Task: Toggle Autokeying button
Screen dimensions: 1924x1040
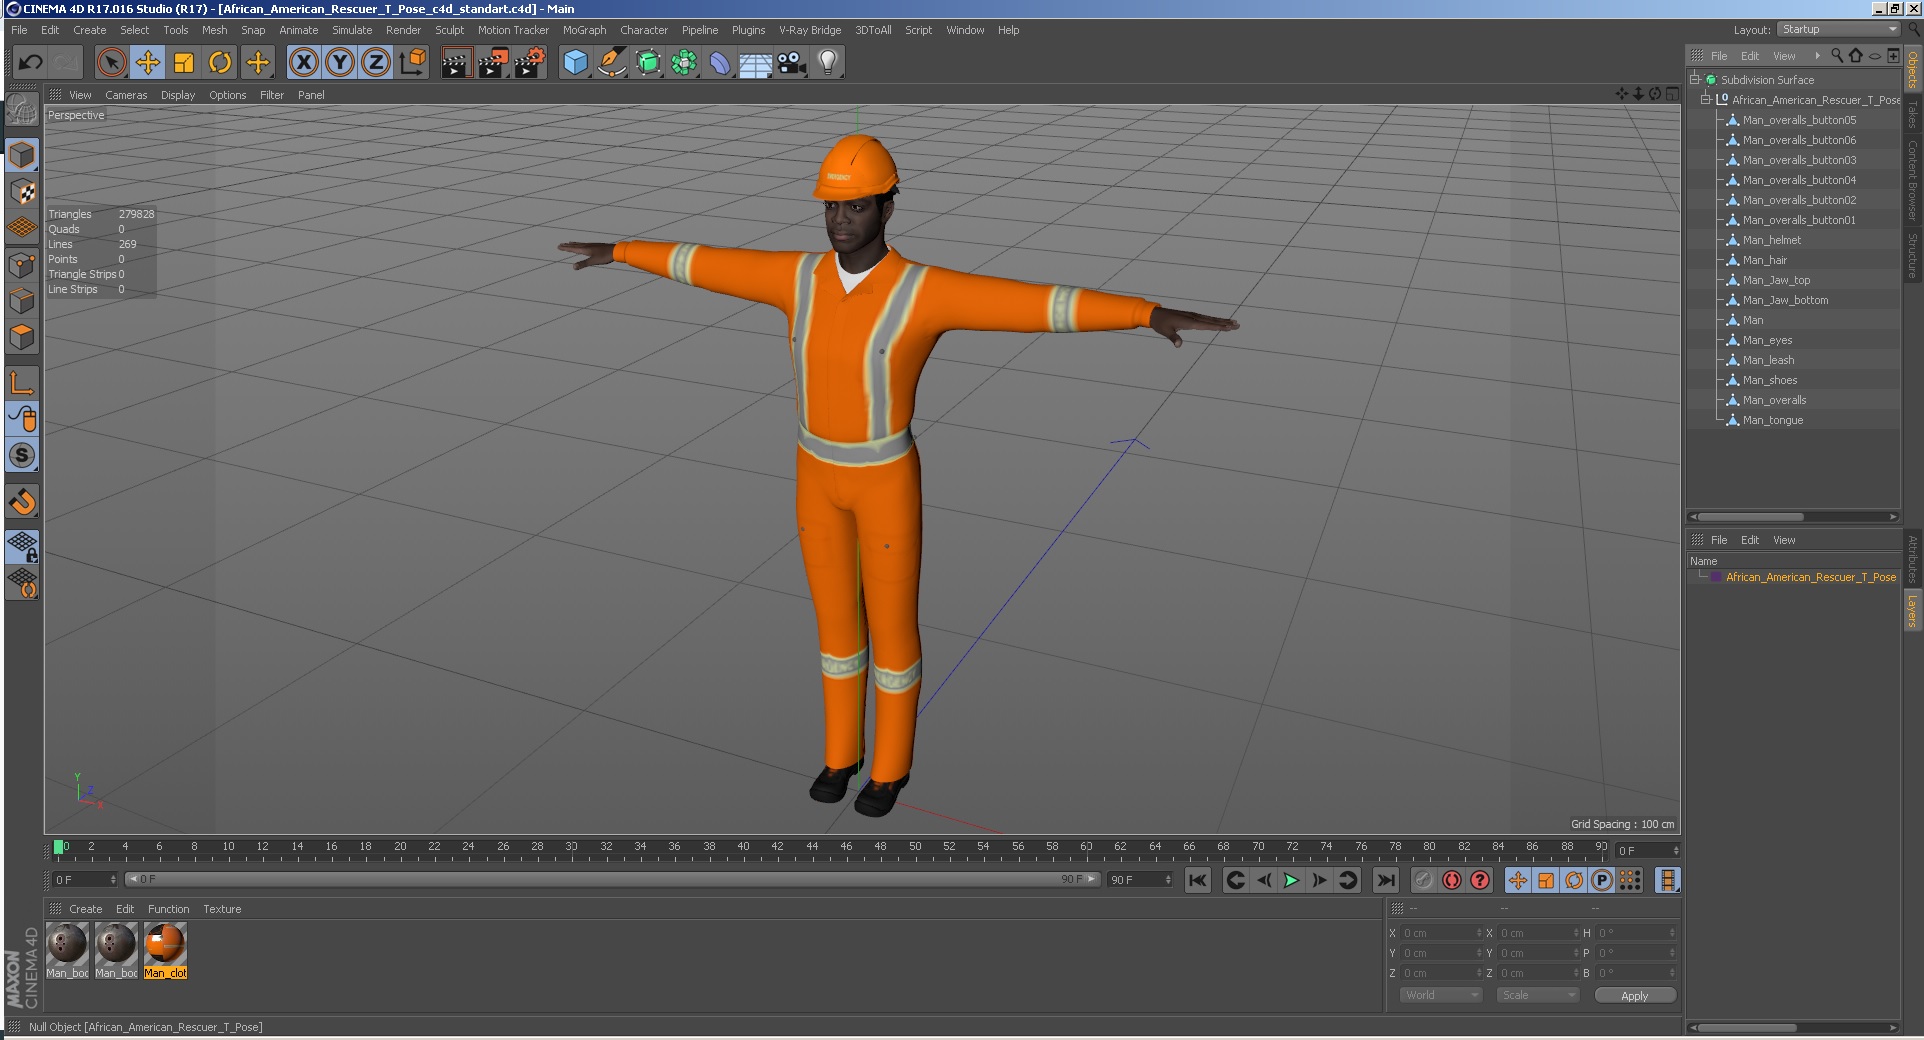Action: click(x=1451, y=880)
